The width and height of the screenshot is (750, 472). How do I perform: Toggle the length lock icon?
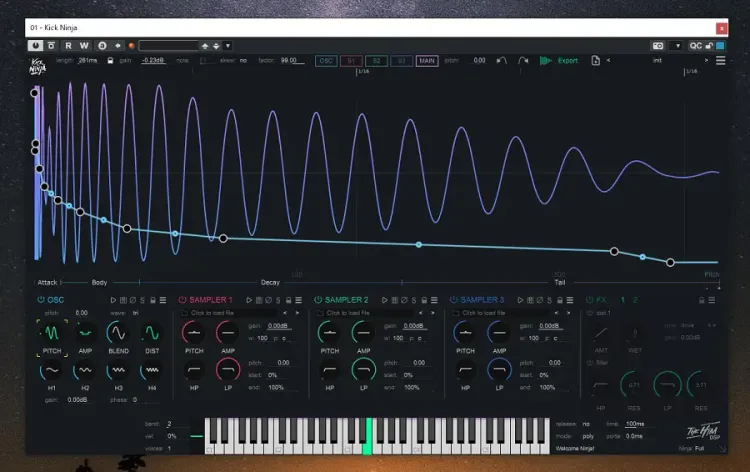tap(110, 61)
